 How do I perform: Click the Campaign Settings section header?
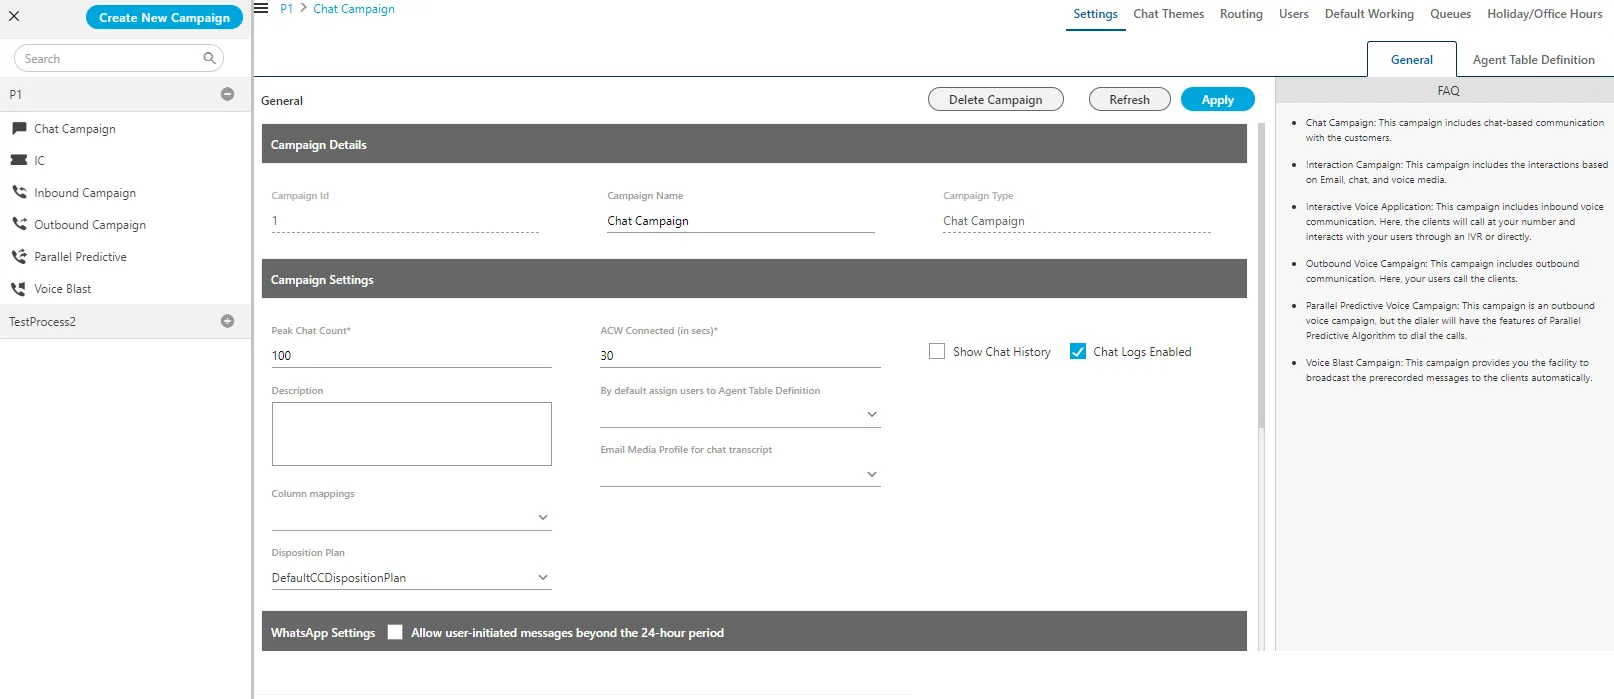click(754, 279)
